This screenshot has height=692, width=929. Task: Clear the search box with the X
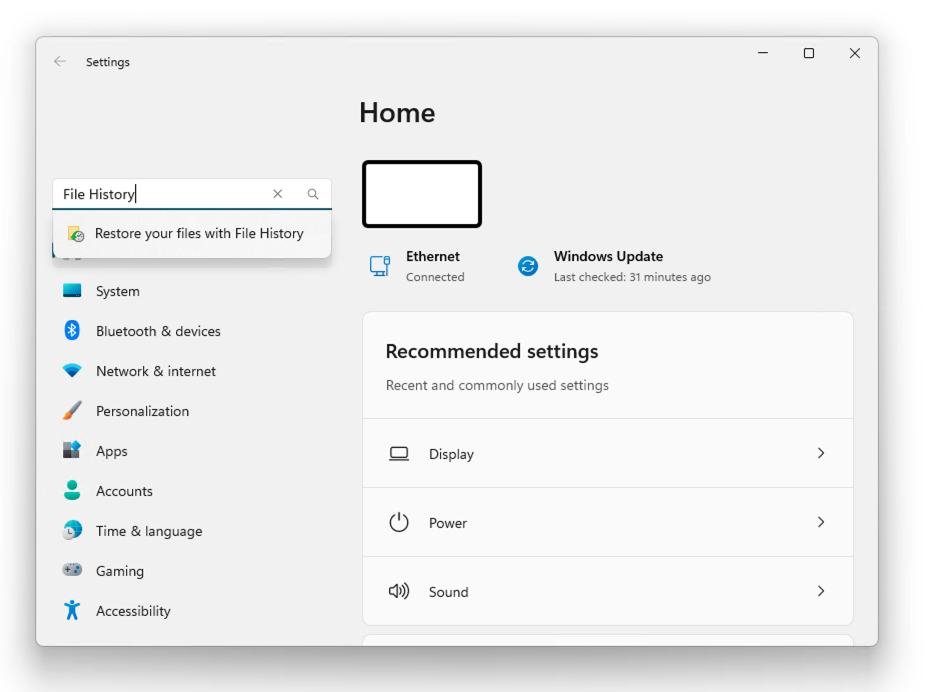[x=277, y=194]
